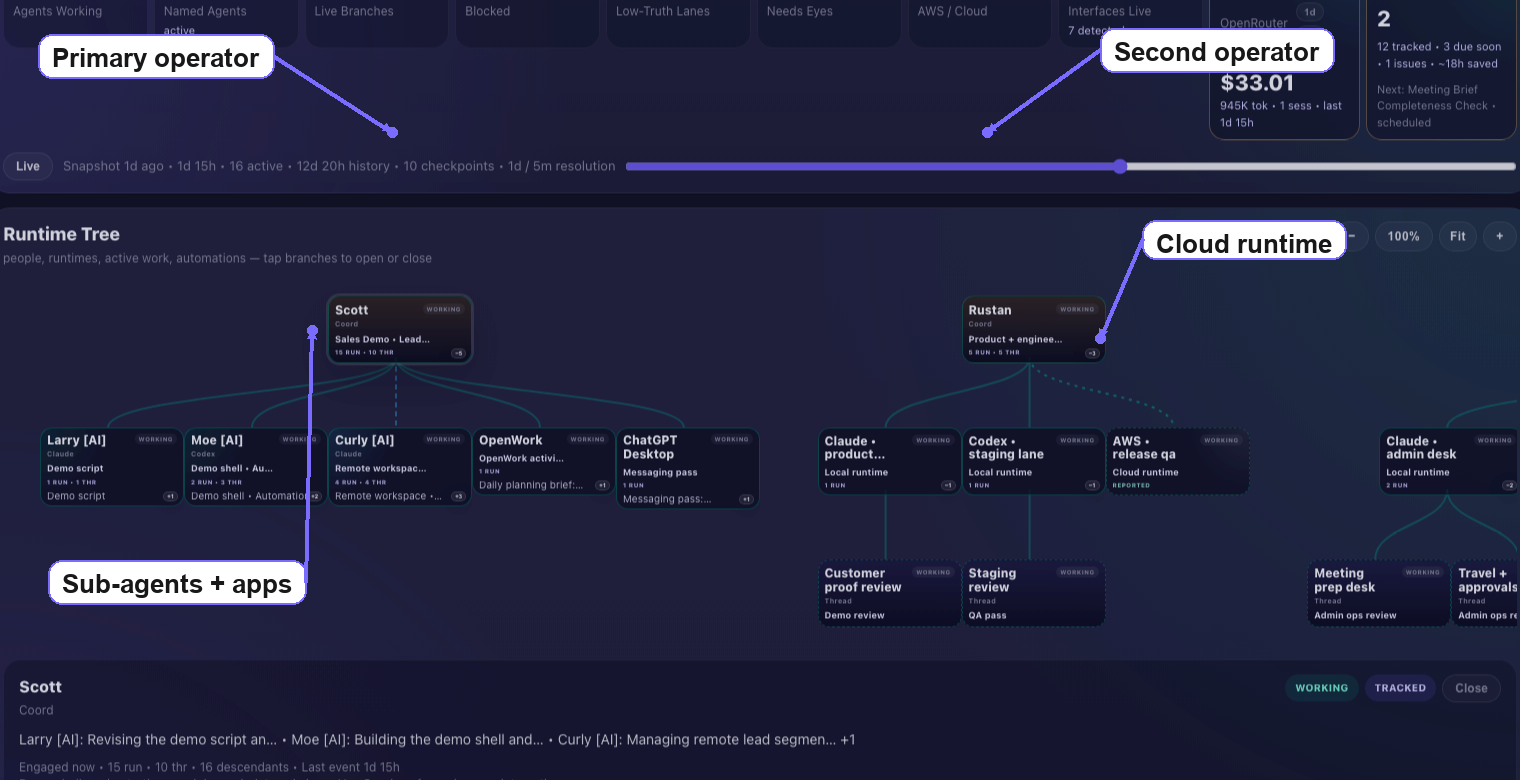Open the Interfaces Live summary card
The width and height of the screenshot is (1520, 780).
[x=1131, y=22]
